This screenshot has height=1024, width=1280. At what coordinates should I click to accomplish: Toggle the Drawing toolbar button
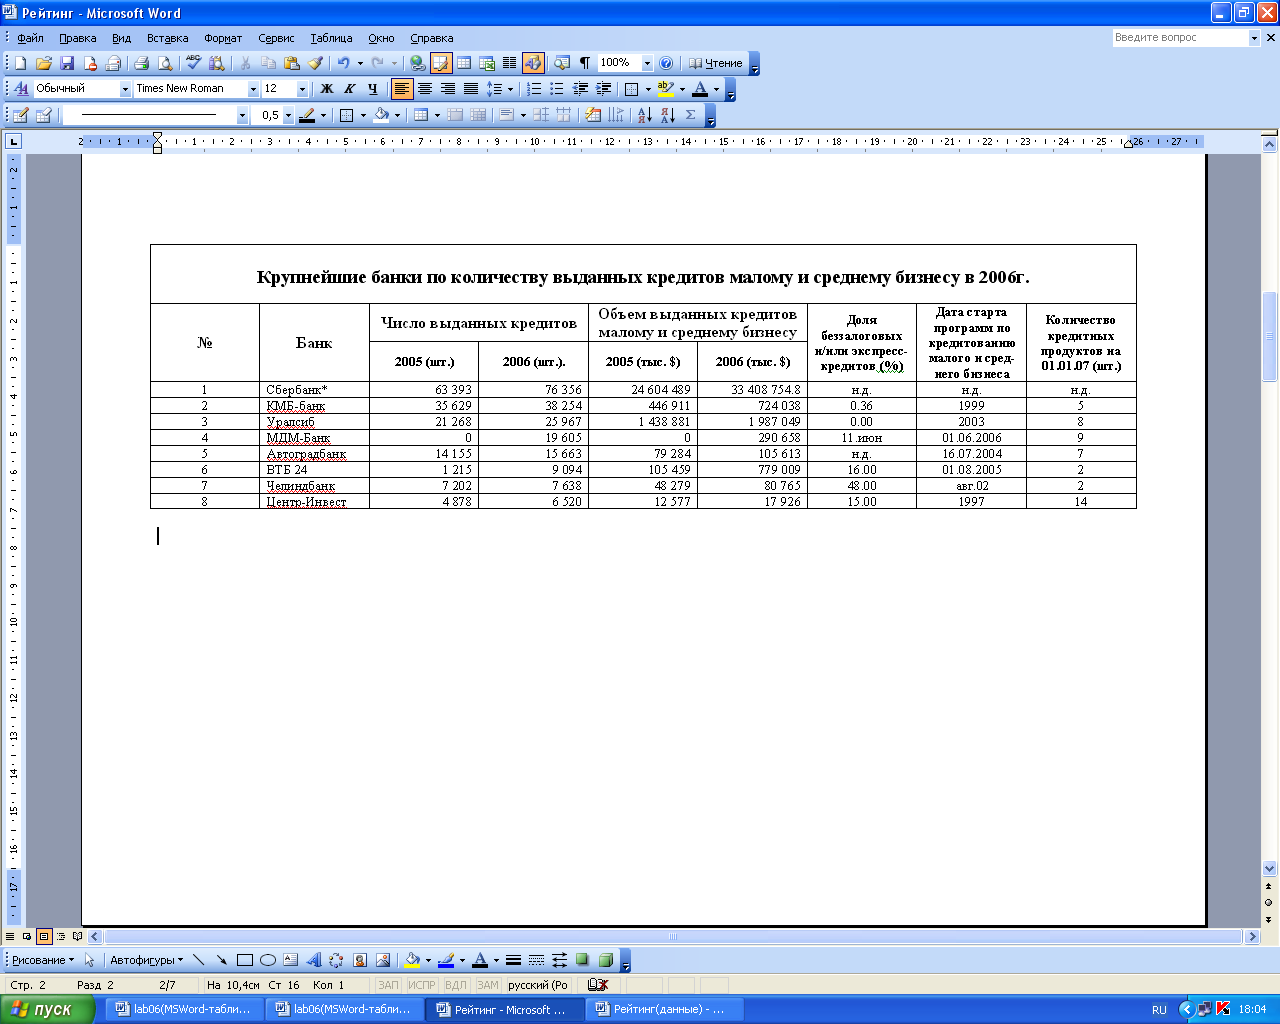point(533,63)
